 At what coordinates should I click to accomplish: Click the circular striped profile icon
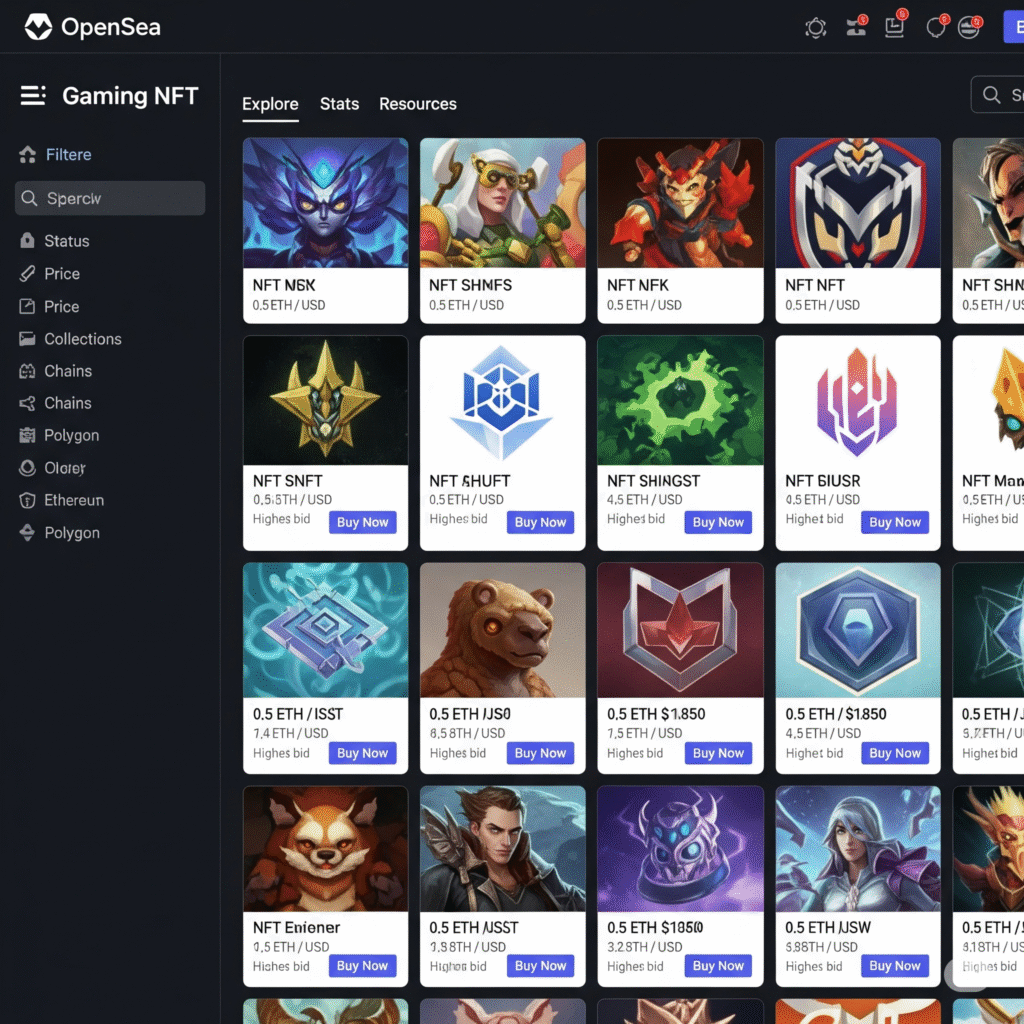coord(969,27)
